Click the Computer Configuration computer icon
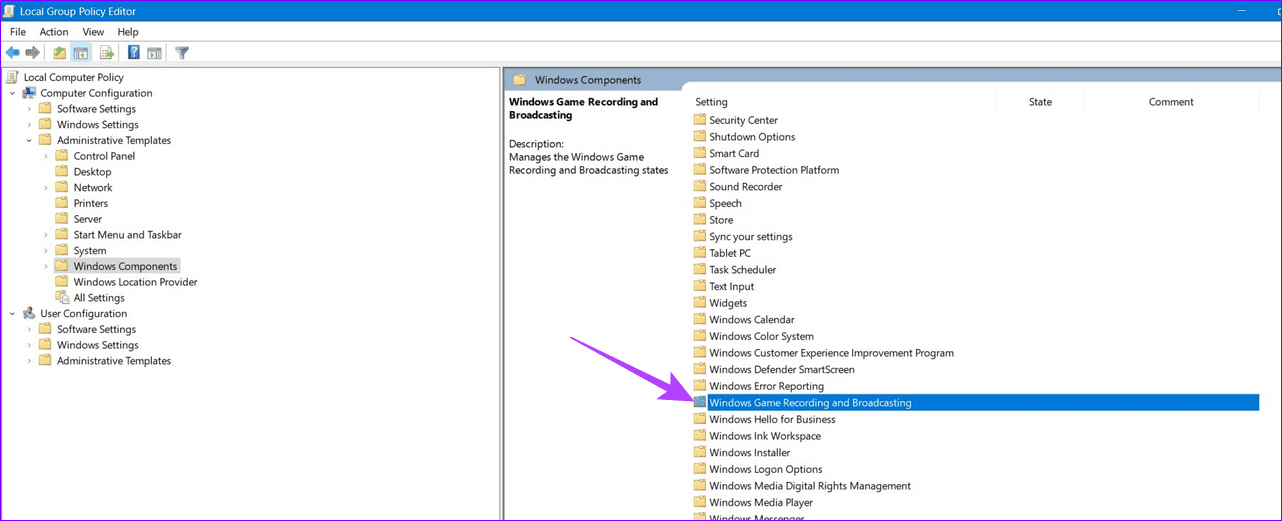 pyautogui.click(x=29, y=93)
